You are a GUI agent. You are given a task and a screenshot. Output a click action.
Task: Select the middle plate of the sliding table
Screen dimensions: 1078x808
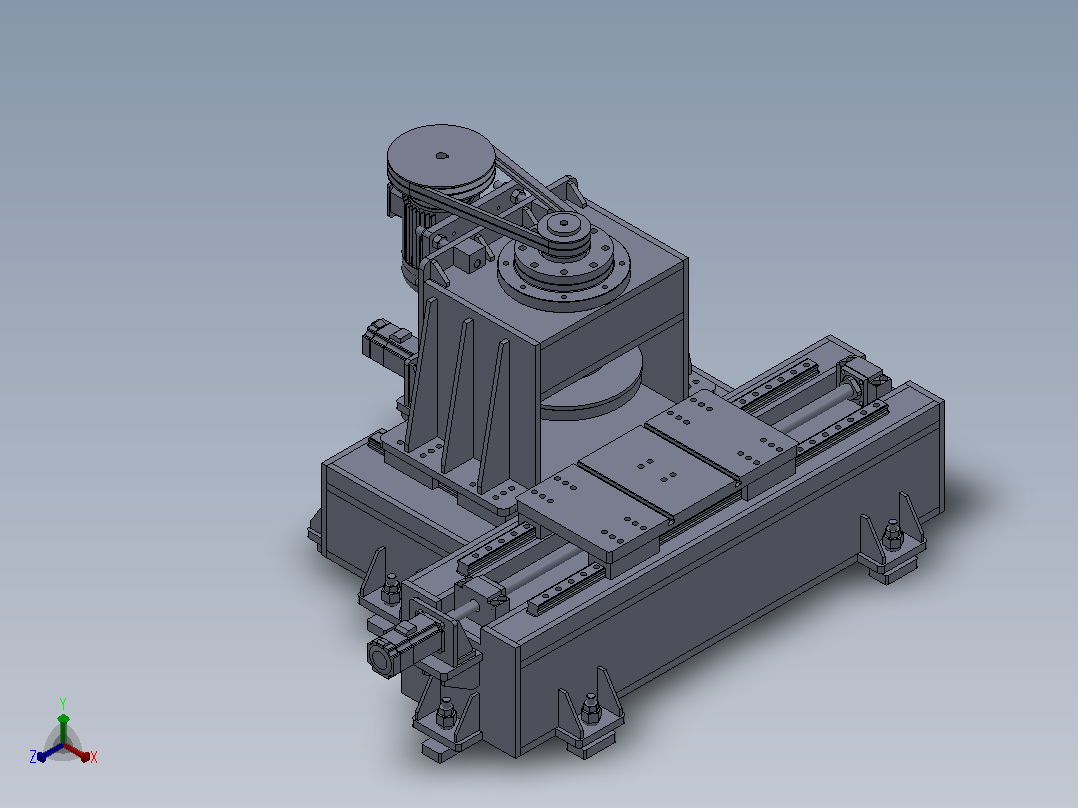pyautogui.click(x=659, y=471)
